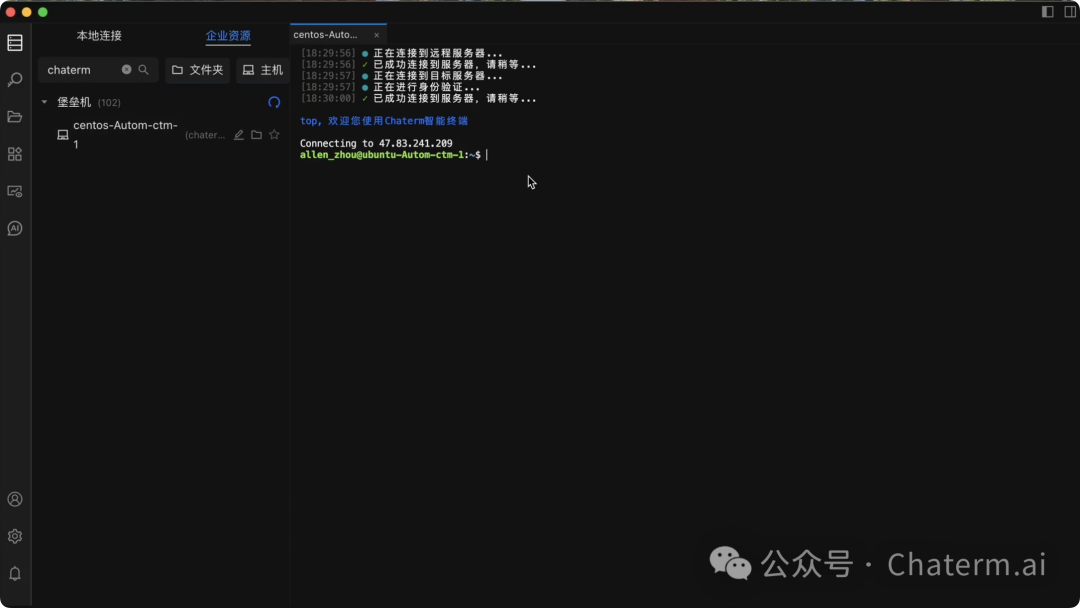Image resolution: width=1080 pixels, height=608 pixels.
Task: Open the extensions grid icon in the sidebar
Action: click(14, 153)
